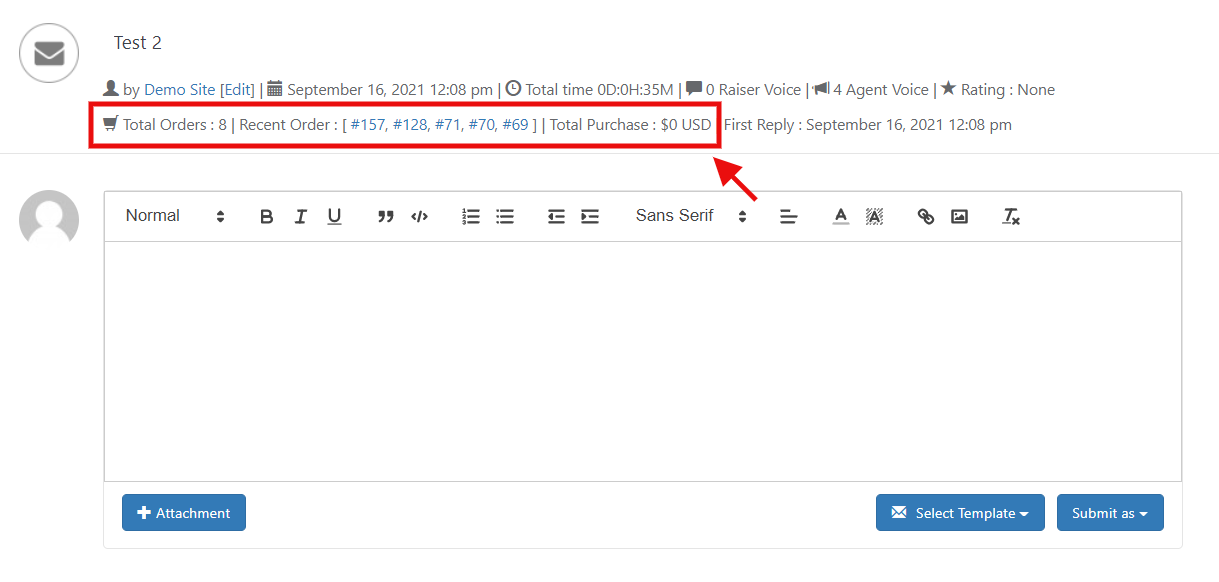Screen dimensions: 1219x582
Task: Toggle italic formatting in editor
Action: [x=300, y=216]
